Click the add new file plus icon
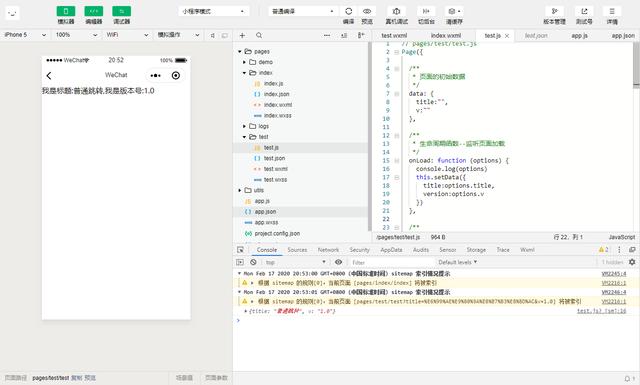 (x=242, y=36)
